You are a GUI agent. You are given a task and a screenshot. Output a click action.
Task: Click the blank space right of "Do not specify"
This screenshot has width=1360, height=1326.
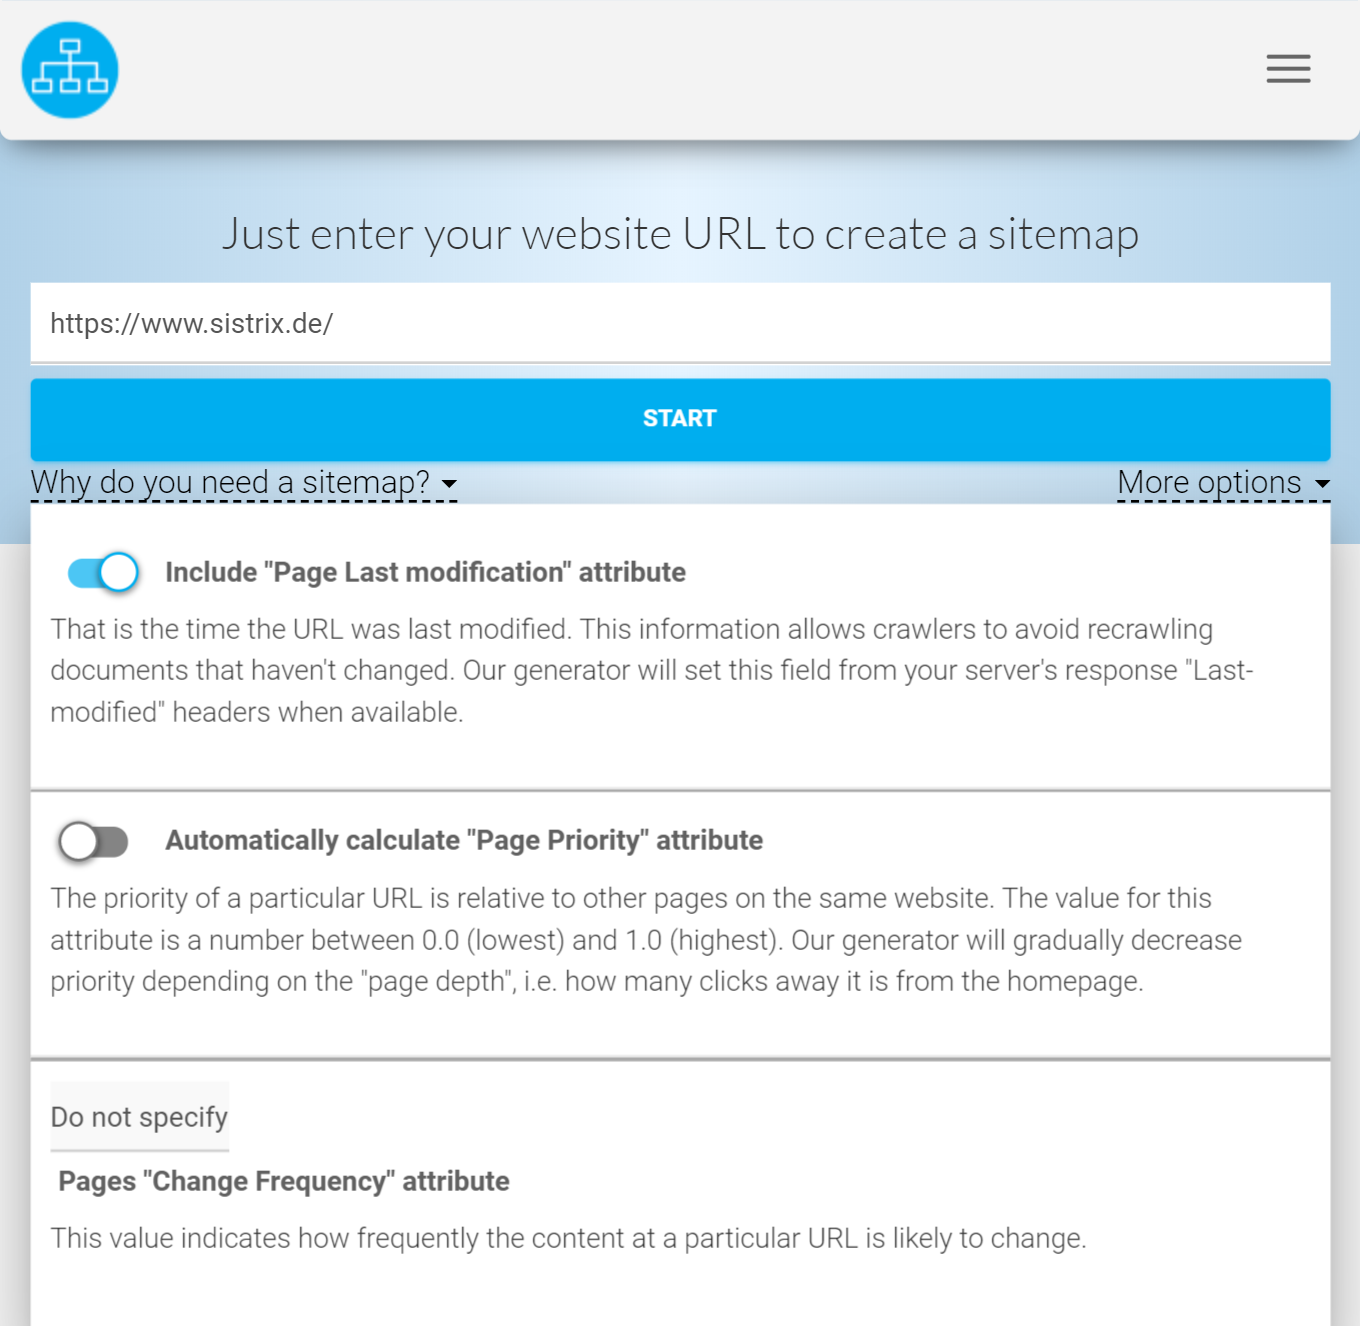pyautogui.click(x=780, y=1117)
